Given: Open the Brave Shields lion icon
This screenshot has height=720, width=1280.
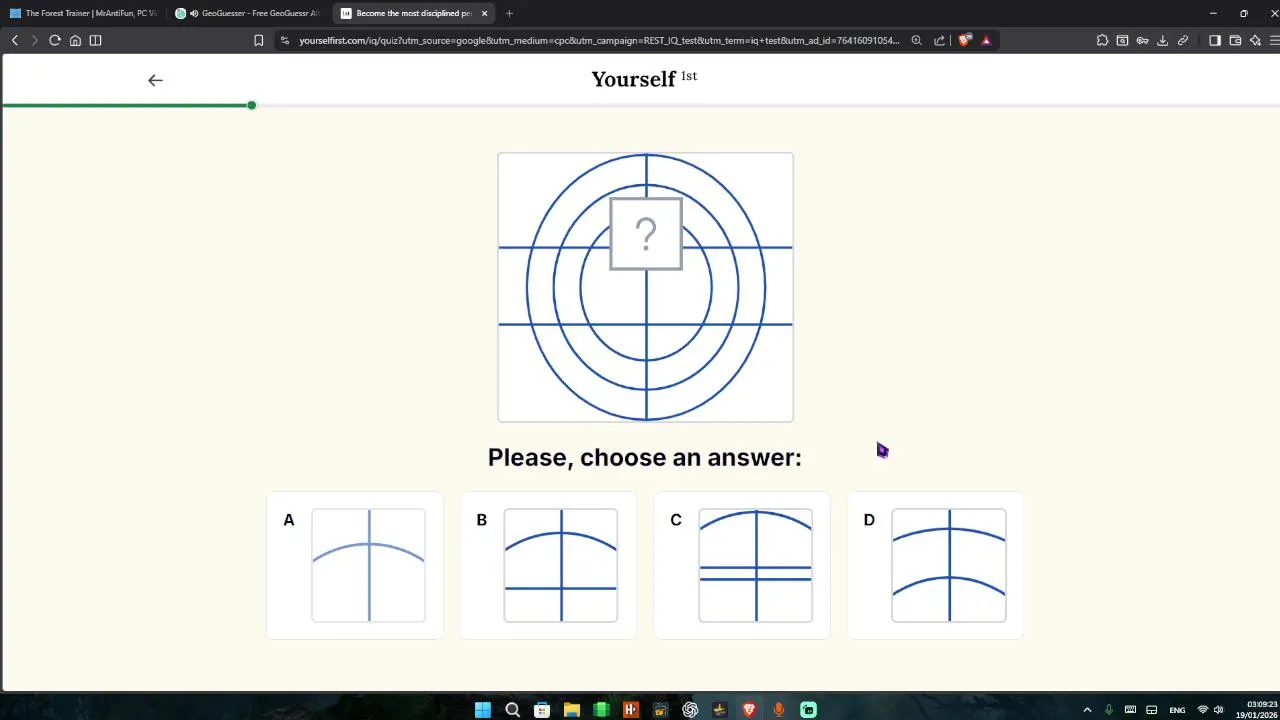Looking at the screenshot, I should point(965,40).
